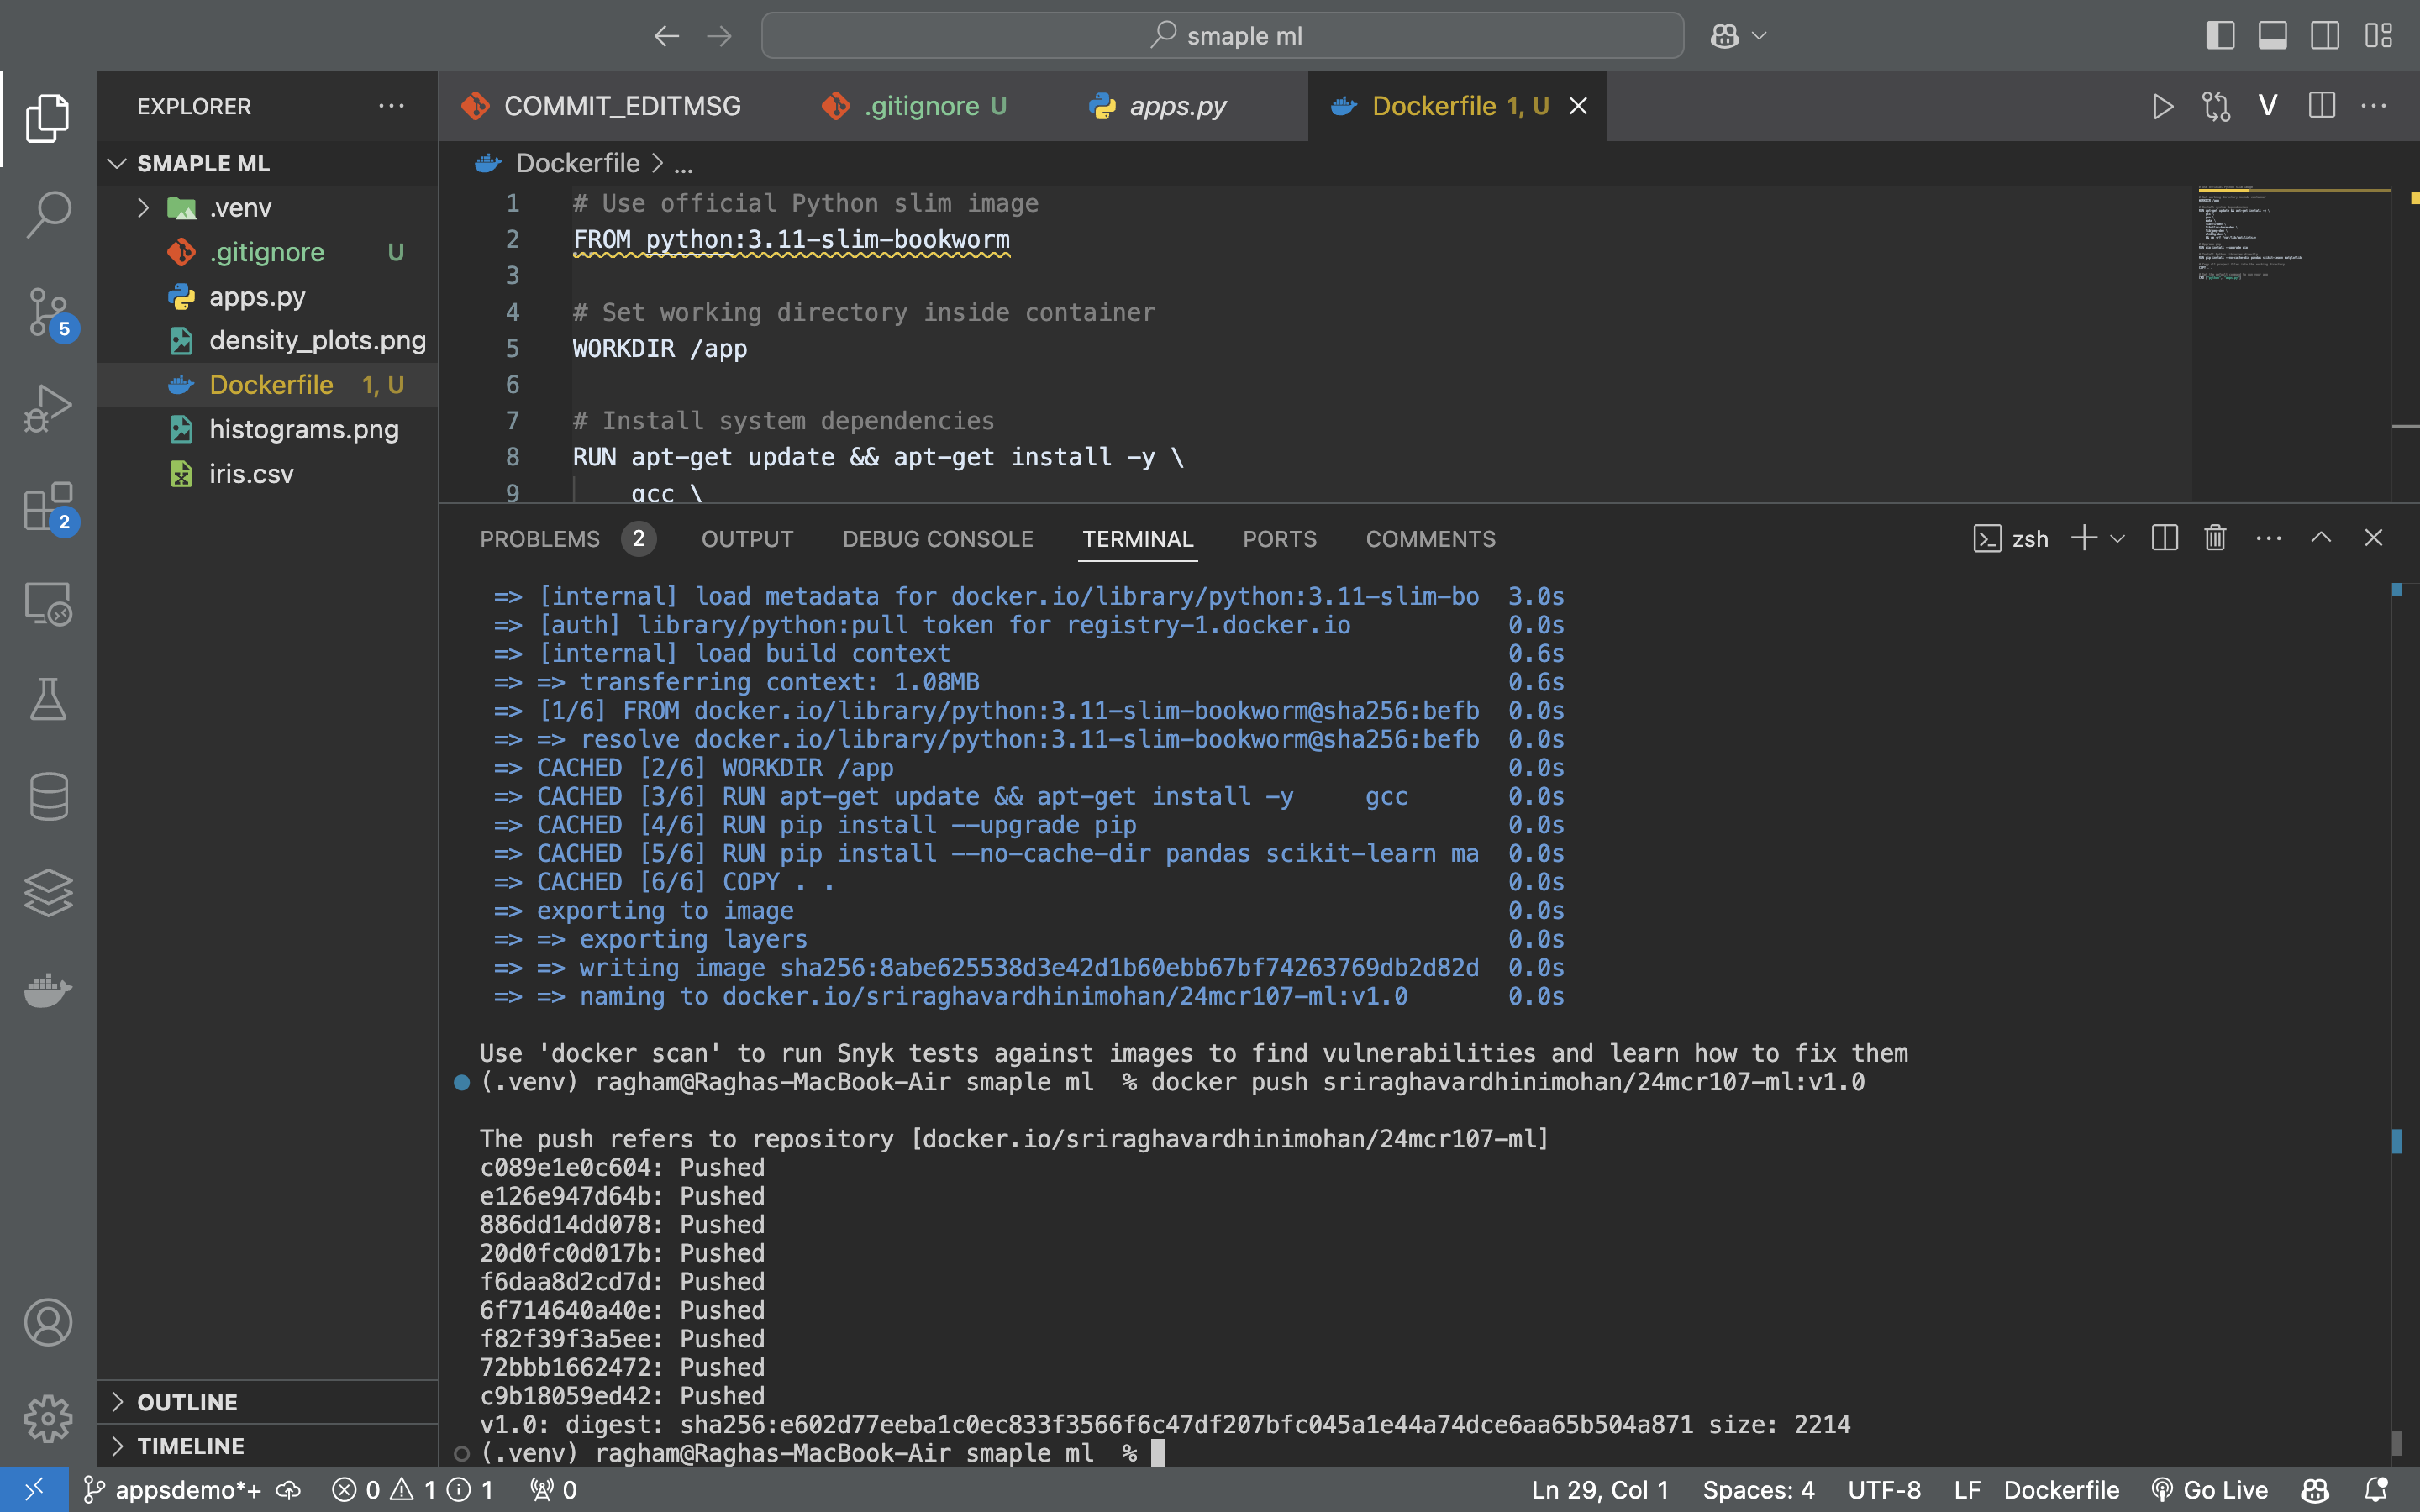Screen dimensions: 2420x1512
Task: Open the COMMENTS panel tab
Action: click(1430, 539)
